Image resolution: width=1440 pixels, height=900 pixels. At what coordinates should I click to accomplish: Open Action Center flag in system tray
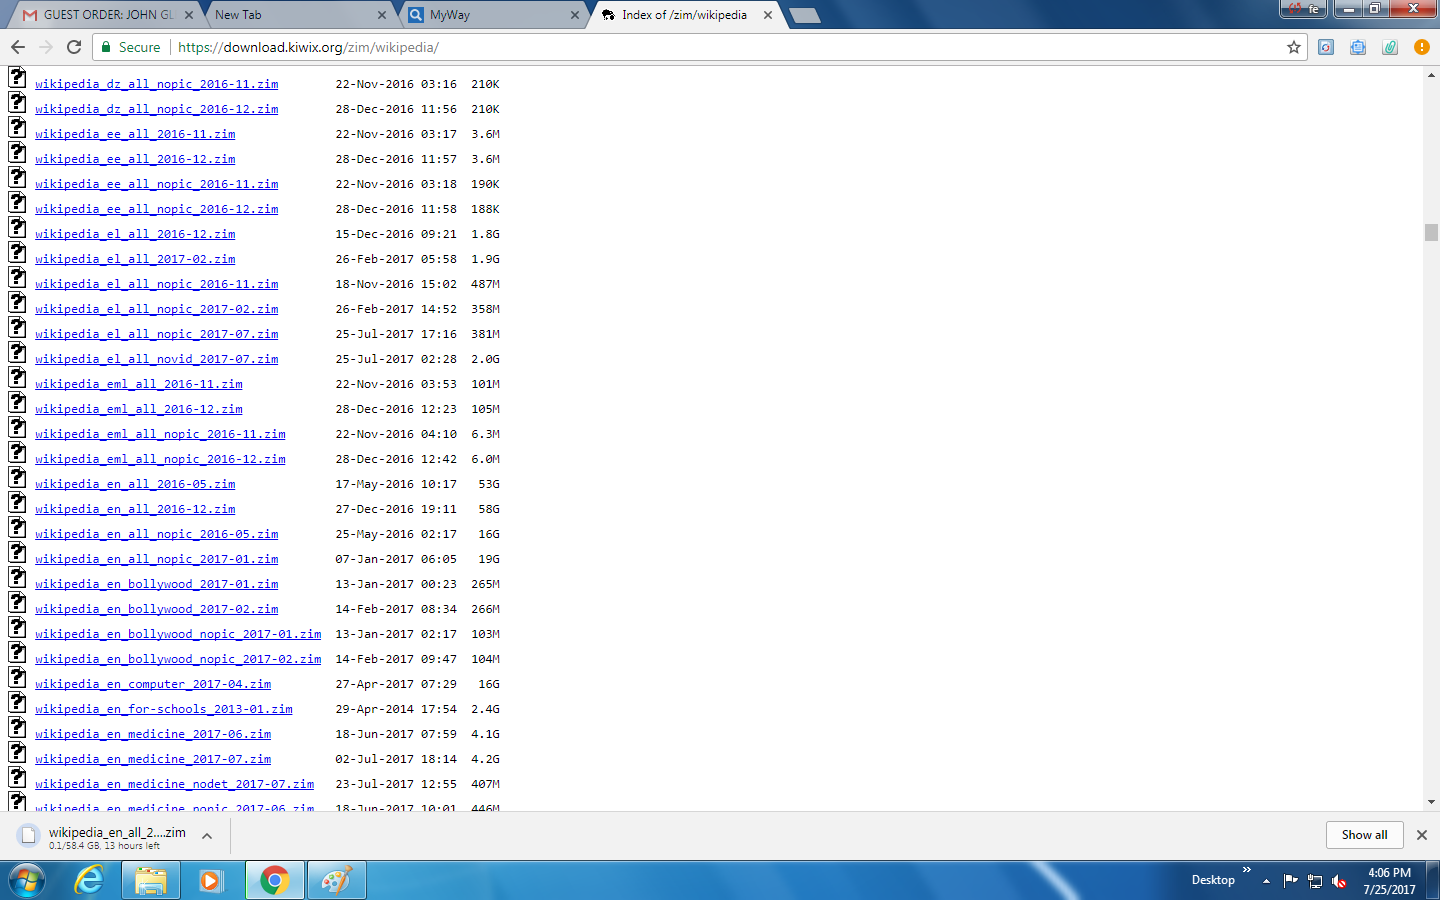click(1290, 881)
